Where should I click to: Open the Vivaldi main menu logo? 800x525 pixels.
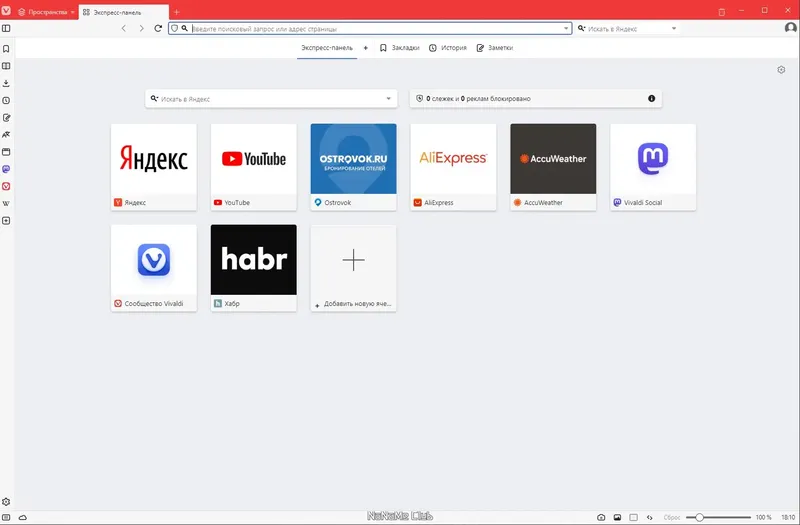point(6,11)
